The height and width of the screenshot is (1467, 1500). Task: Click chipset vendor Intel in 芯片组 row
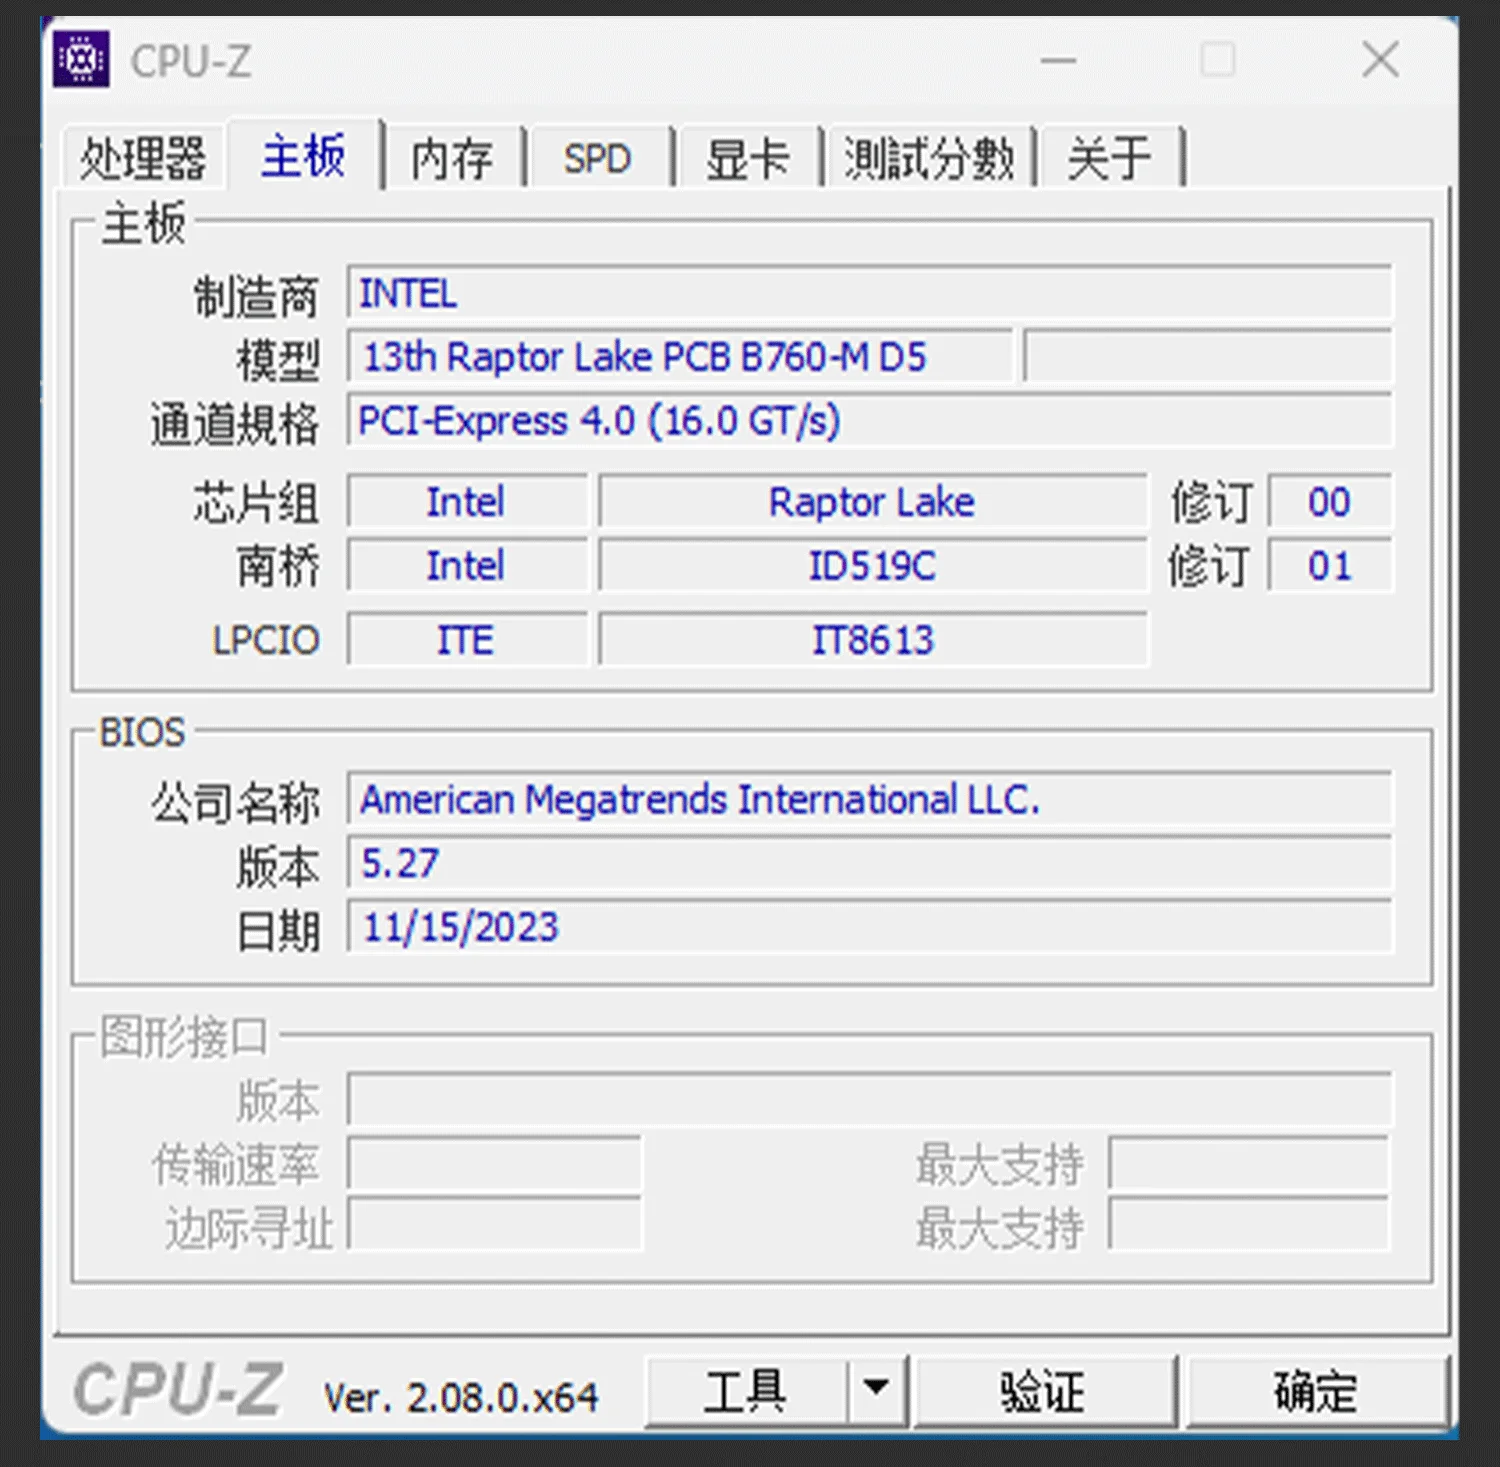pos(467,502)
